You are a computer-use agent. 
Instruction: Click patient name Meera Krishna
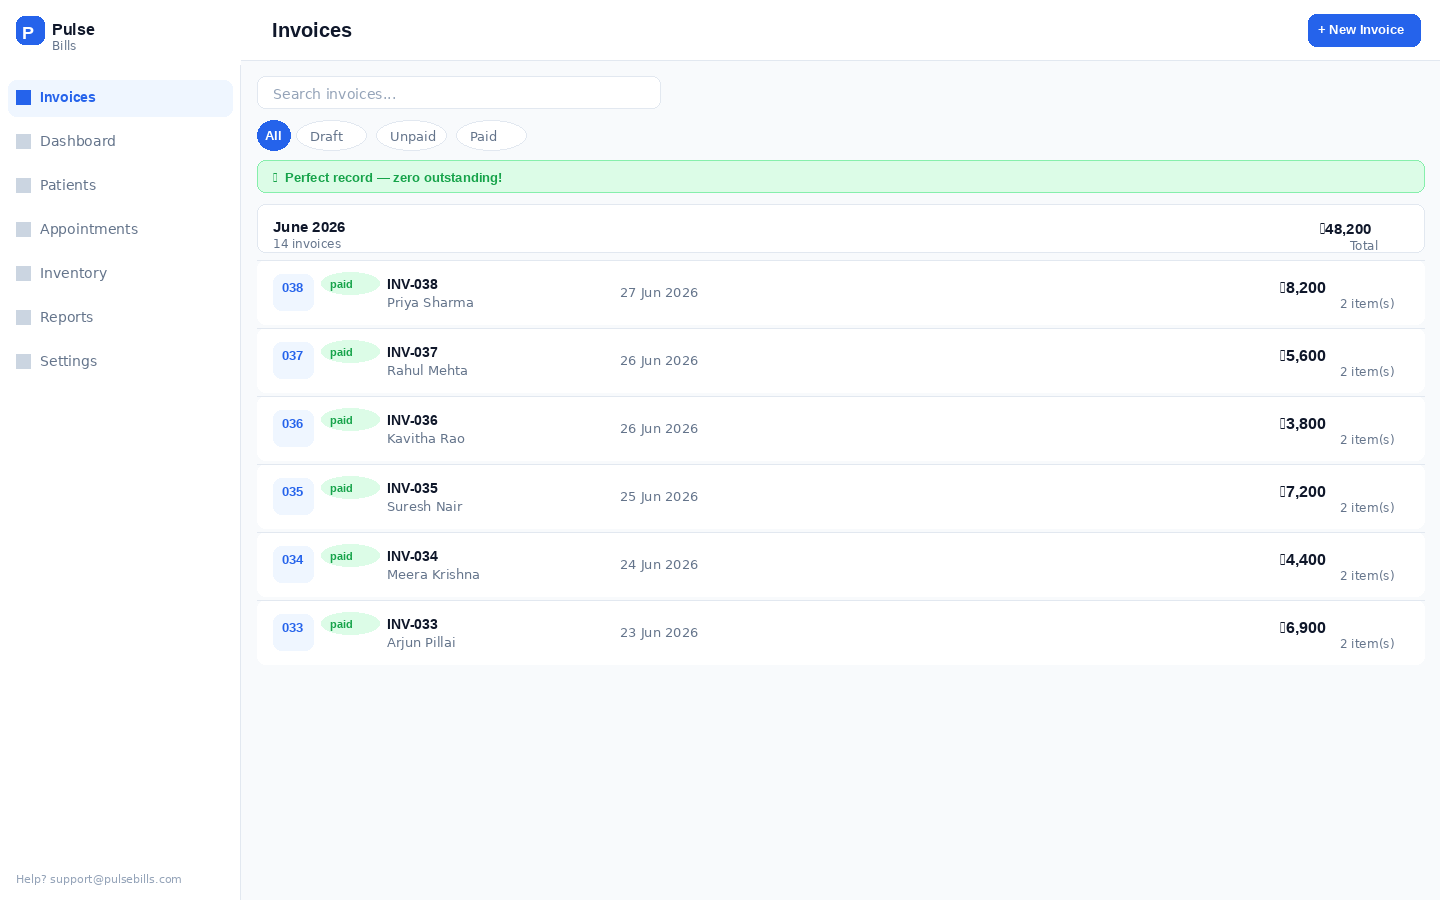click(x=433, y=575)
